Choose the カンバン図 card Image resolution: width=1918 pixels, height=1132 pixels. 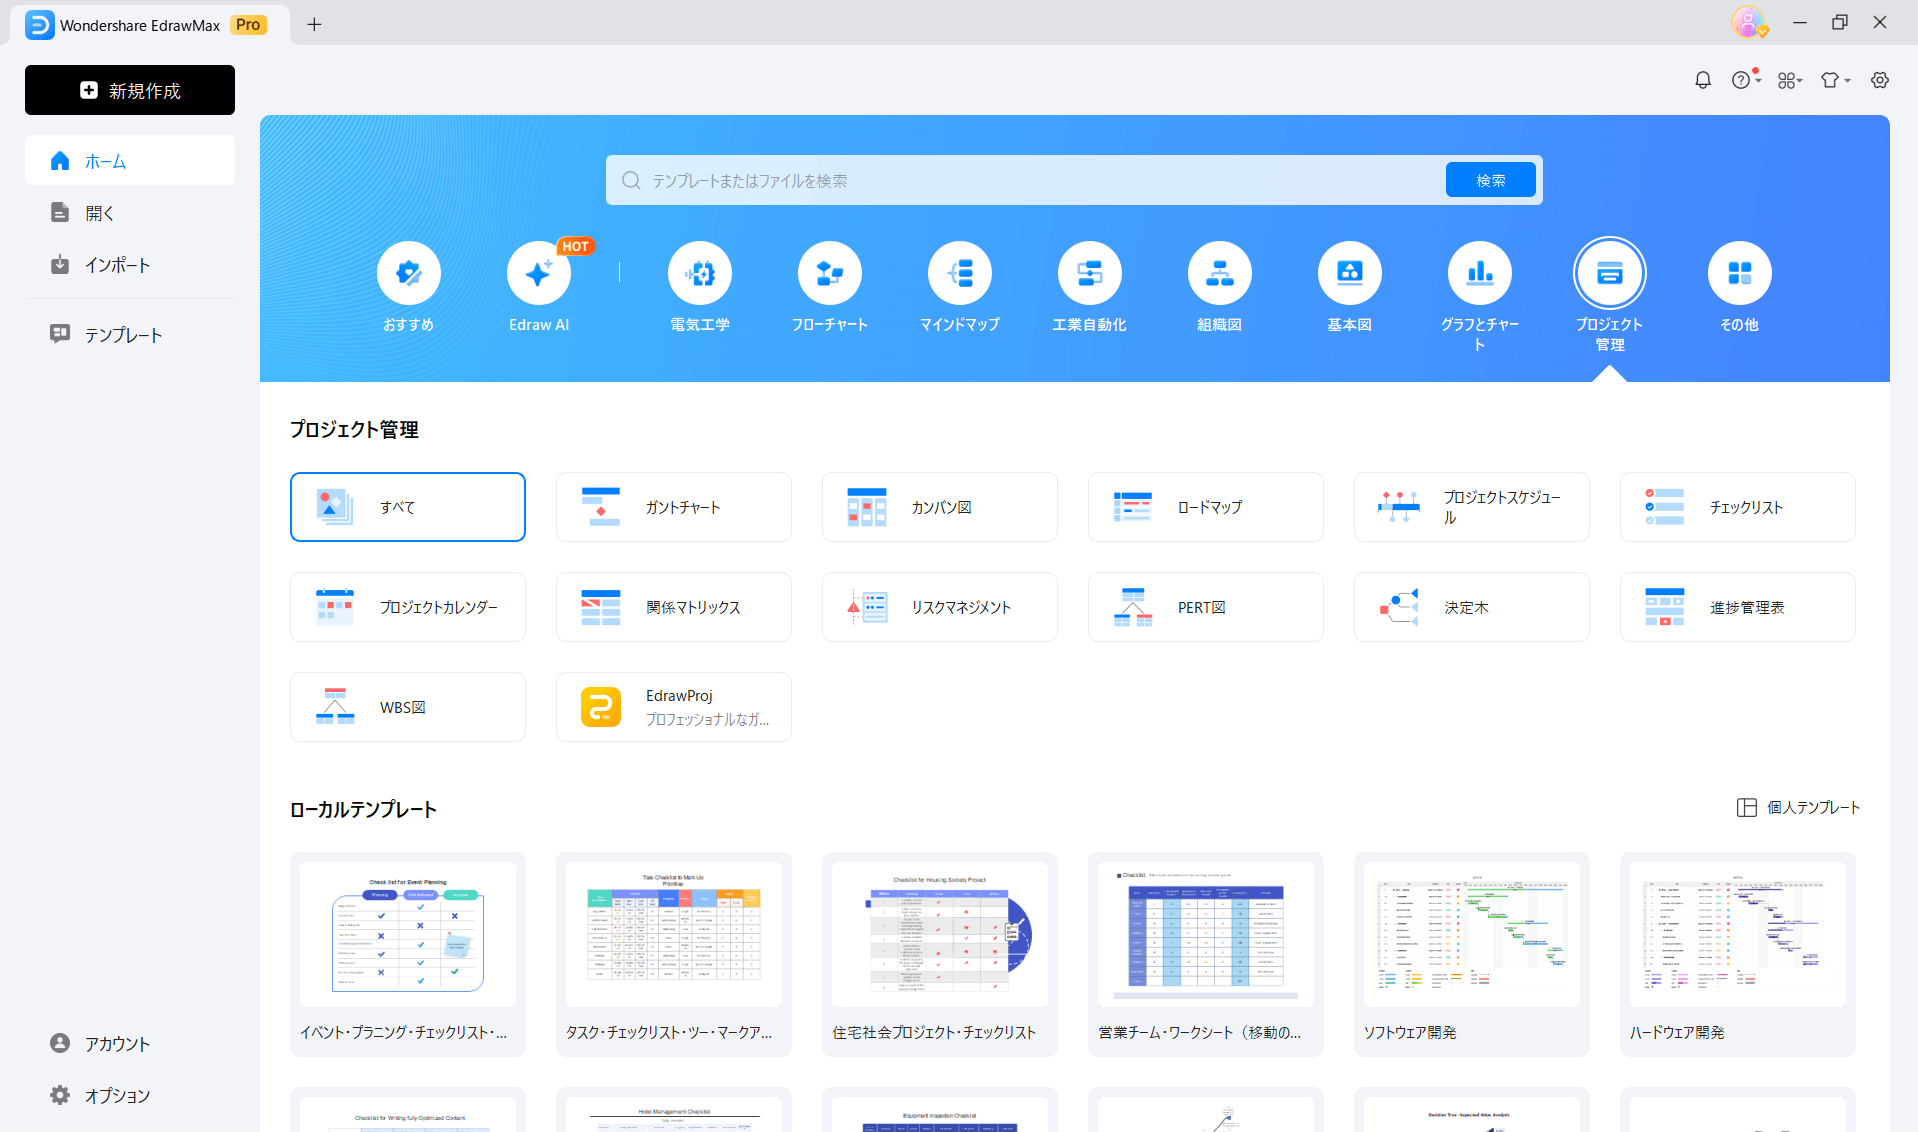tap(940, 507)
